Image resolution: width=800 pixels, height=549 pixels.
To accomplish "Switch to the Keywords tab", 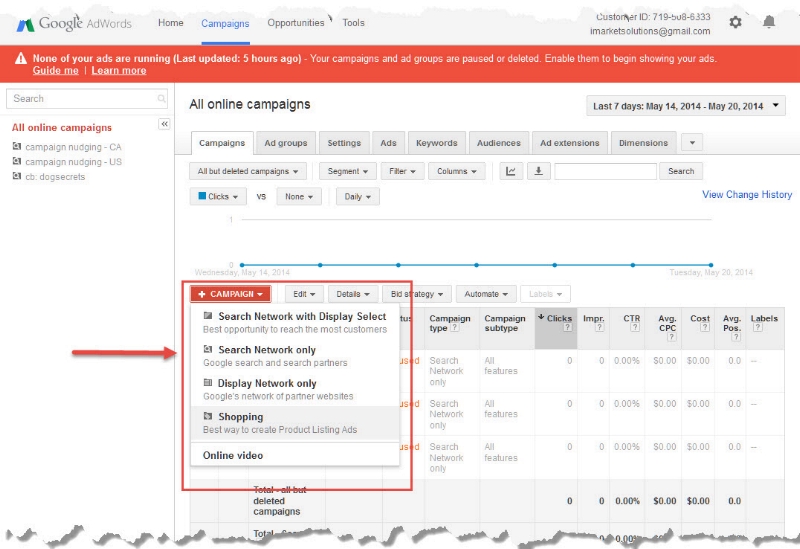I will coord(436,143).
